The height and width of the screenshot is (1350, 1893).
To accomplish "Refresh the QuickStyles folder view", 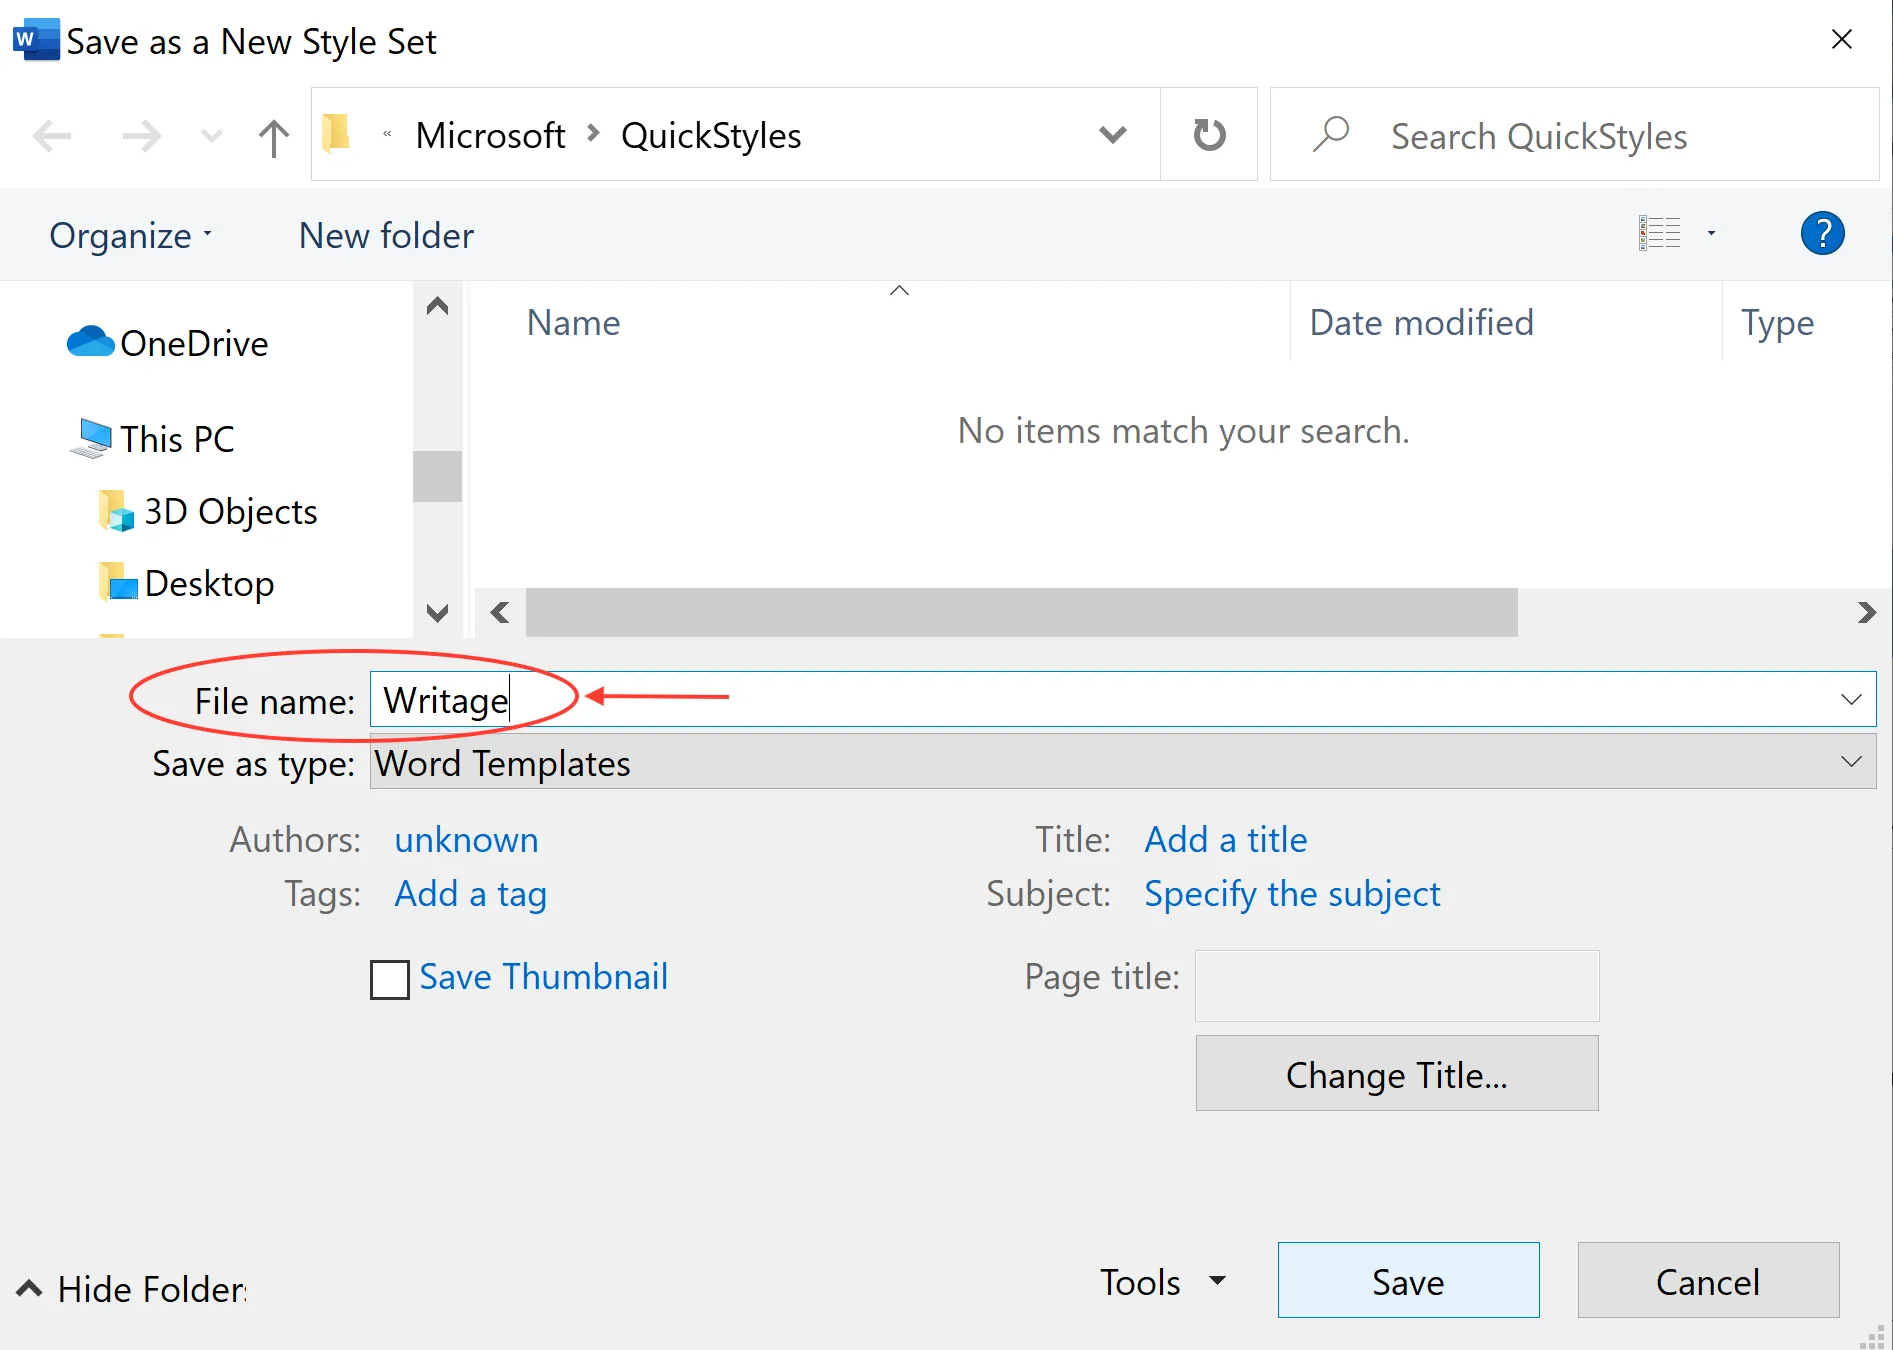I will click(x=1209, y=135).
